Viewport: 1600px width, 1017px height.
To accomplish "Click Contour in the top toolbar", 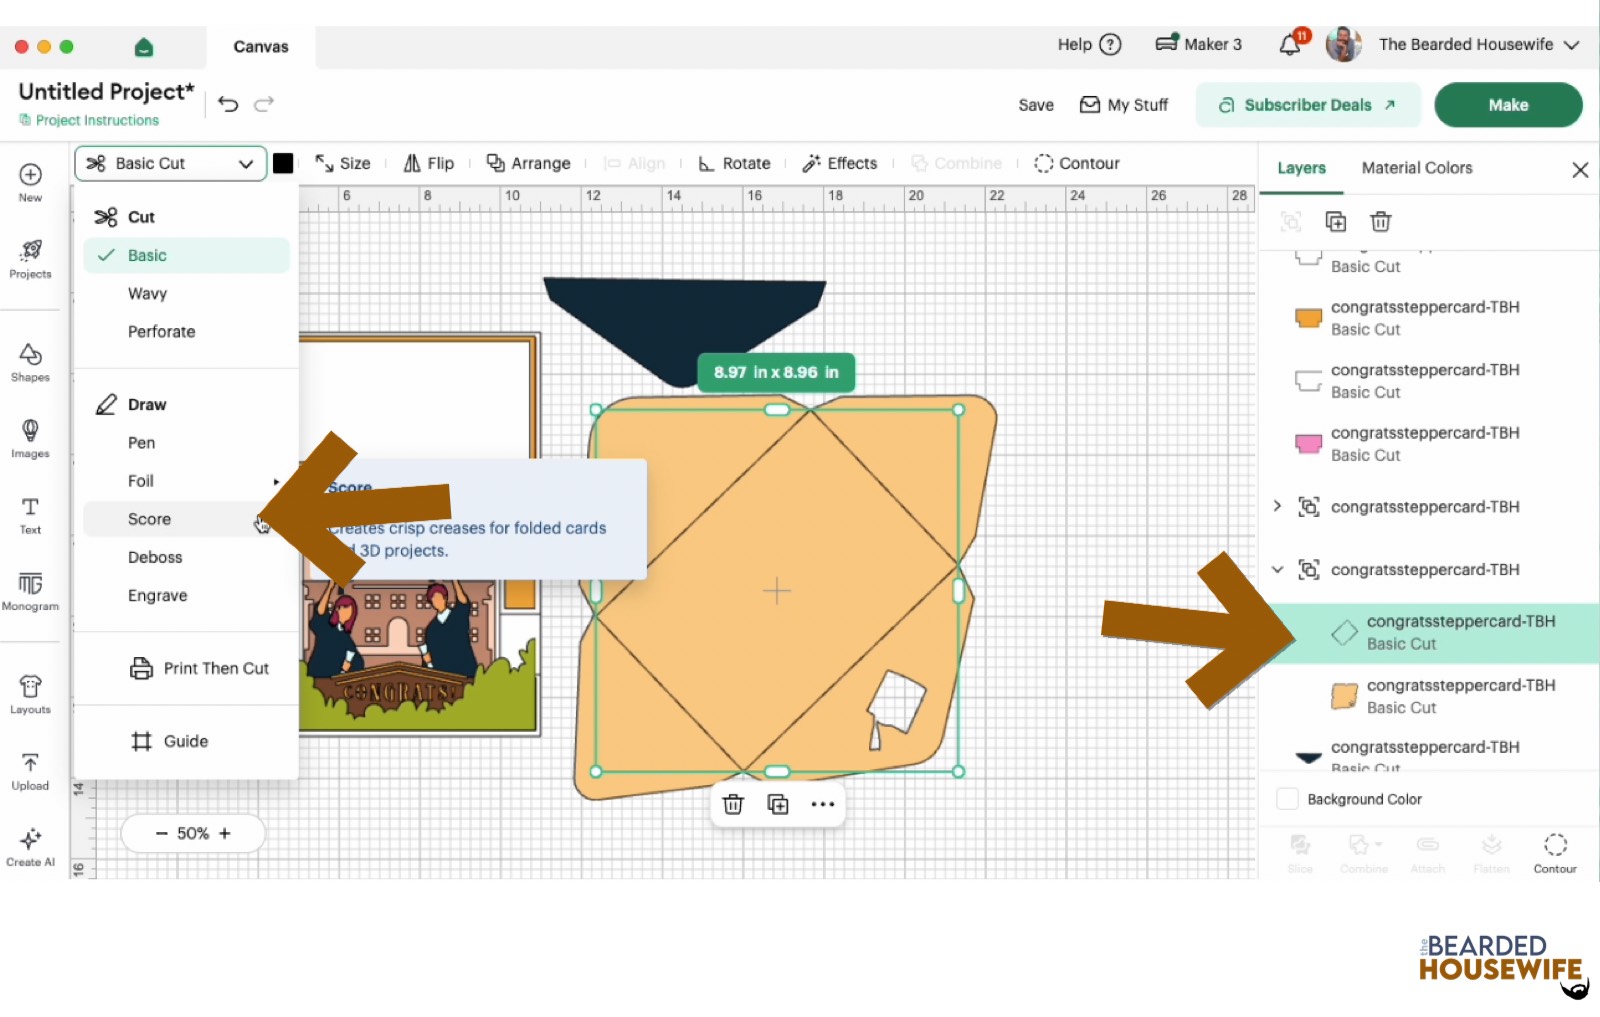I will 1077,163.
